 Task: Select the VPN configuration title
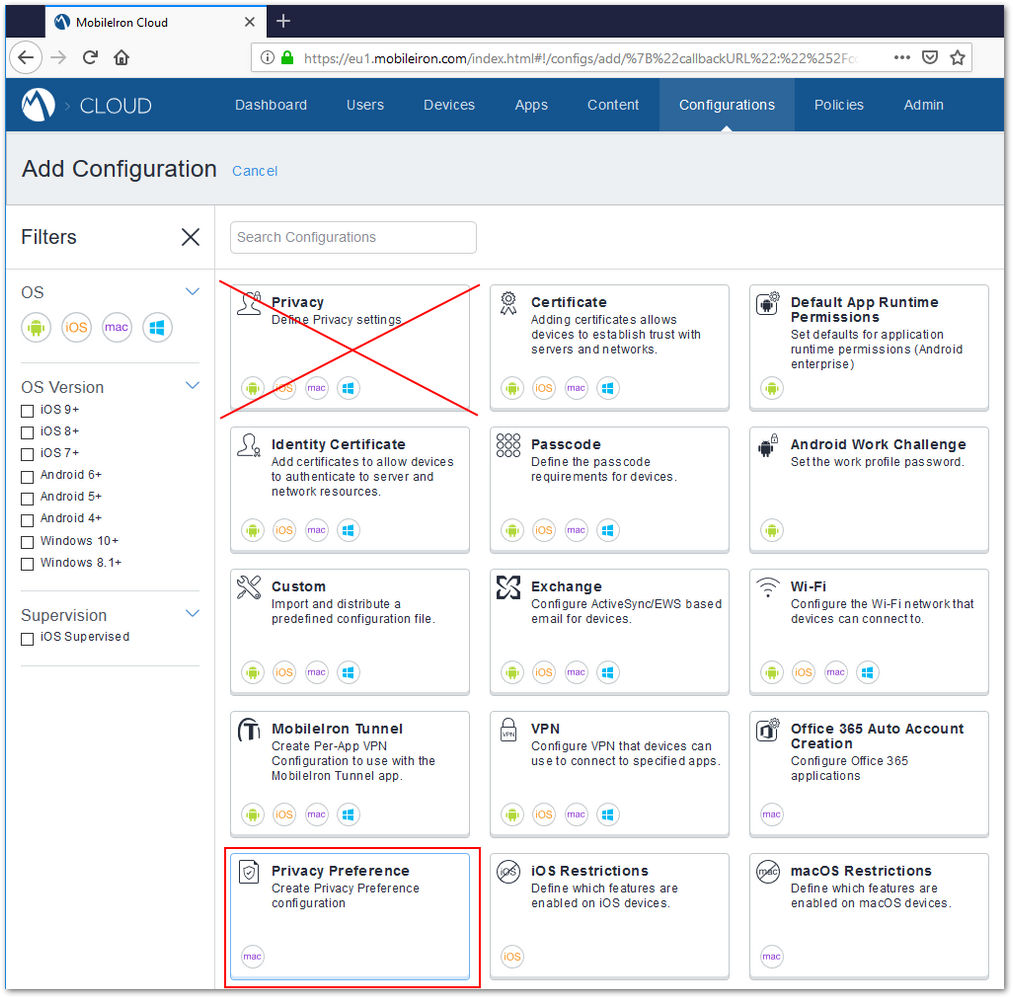(545, 729)
